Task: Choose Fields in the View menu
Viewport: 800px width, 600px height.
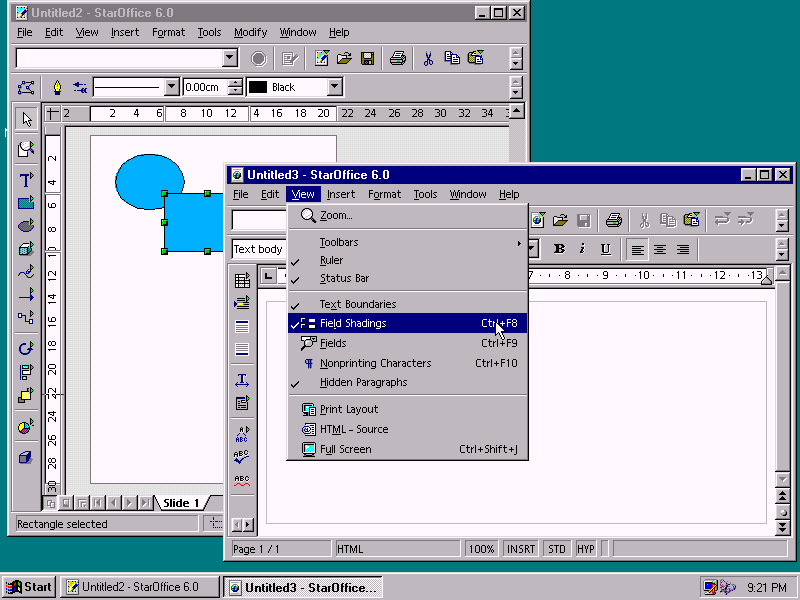Action: click(407, 343)
